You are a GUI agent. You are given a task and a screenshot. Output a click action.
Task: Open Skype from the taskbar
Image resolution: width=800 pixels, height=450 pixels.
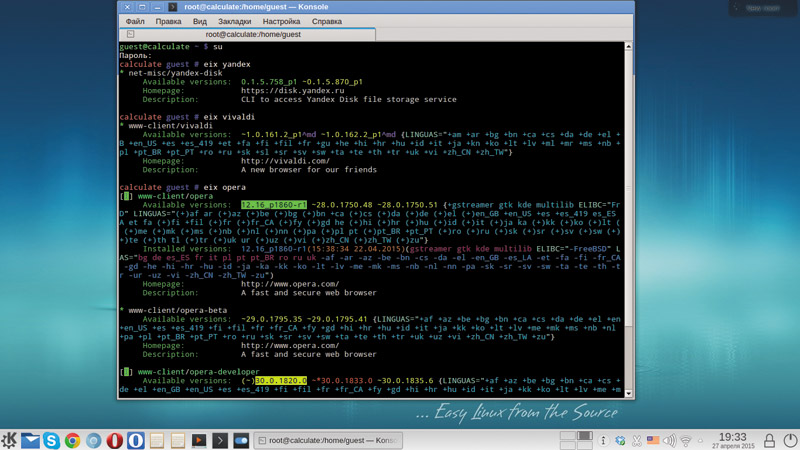[x=51, y=440]
